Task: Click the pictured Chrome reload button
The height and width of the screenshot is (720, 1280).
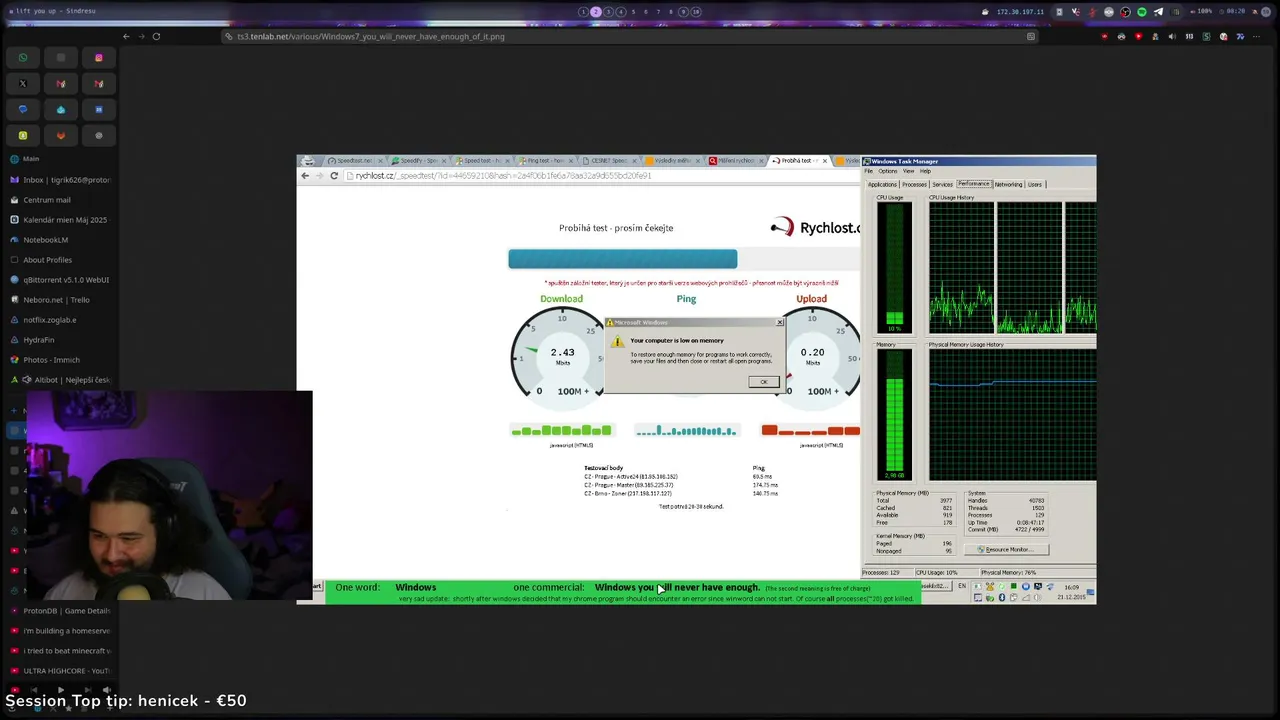Action: tap(334, 176)
